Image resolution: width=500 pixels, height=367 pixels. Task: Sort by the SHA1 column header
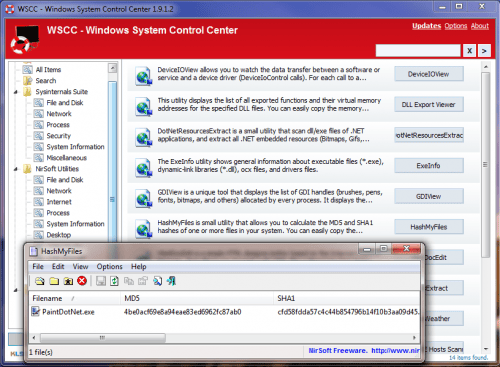347,298
